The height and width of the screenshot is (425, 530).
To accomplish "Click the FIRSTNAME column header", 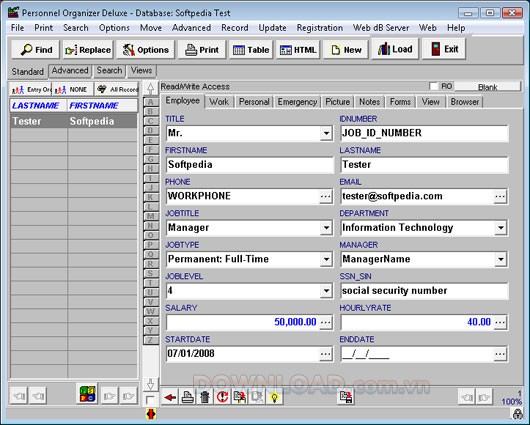I will pos(102,105).
